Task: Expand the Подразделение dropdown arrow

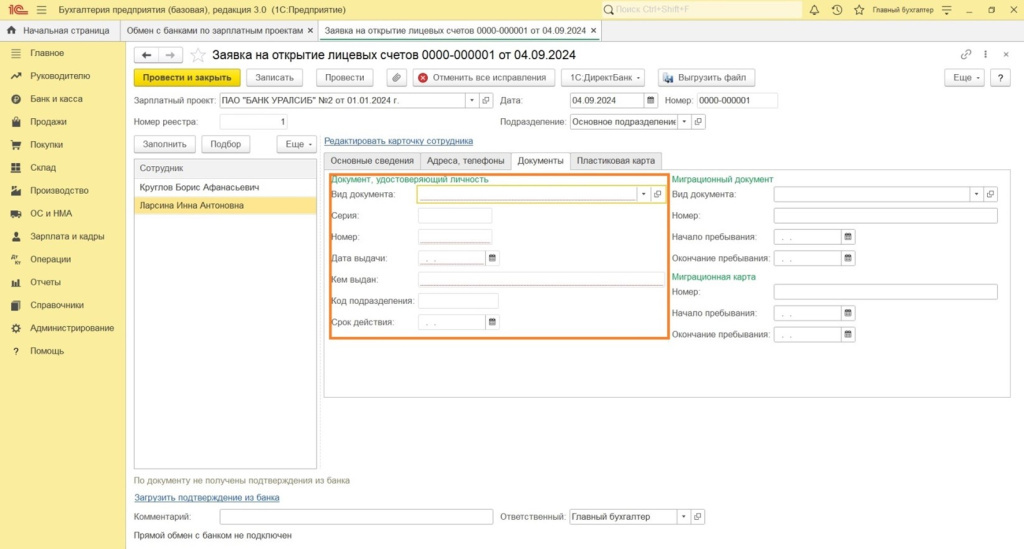Action: 684,122
